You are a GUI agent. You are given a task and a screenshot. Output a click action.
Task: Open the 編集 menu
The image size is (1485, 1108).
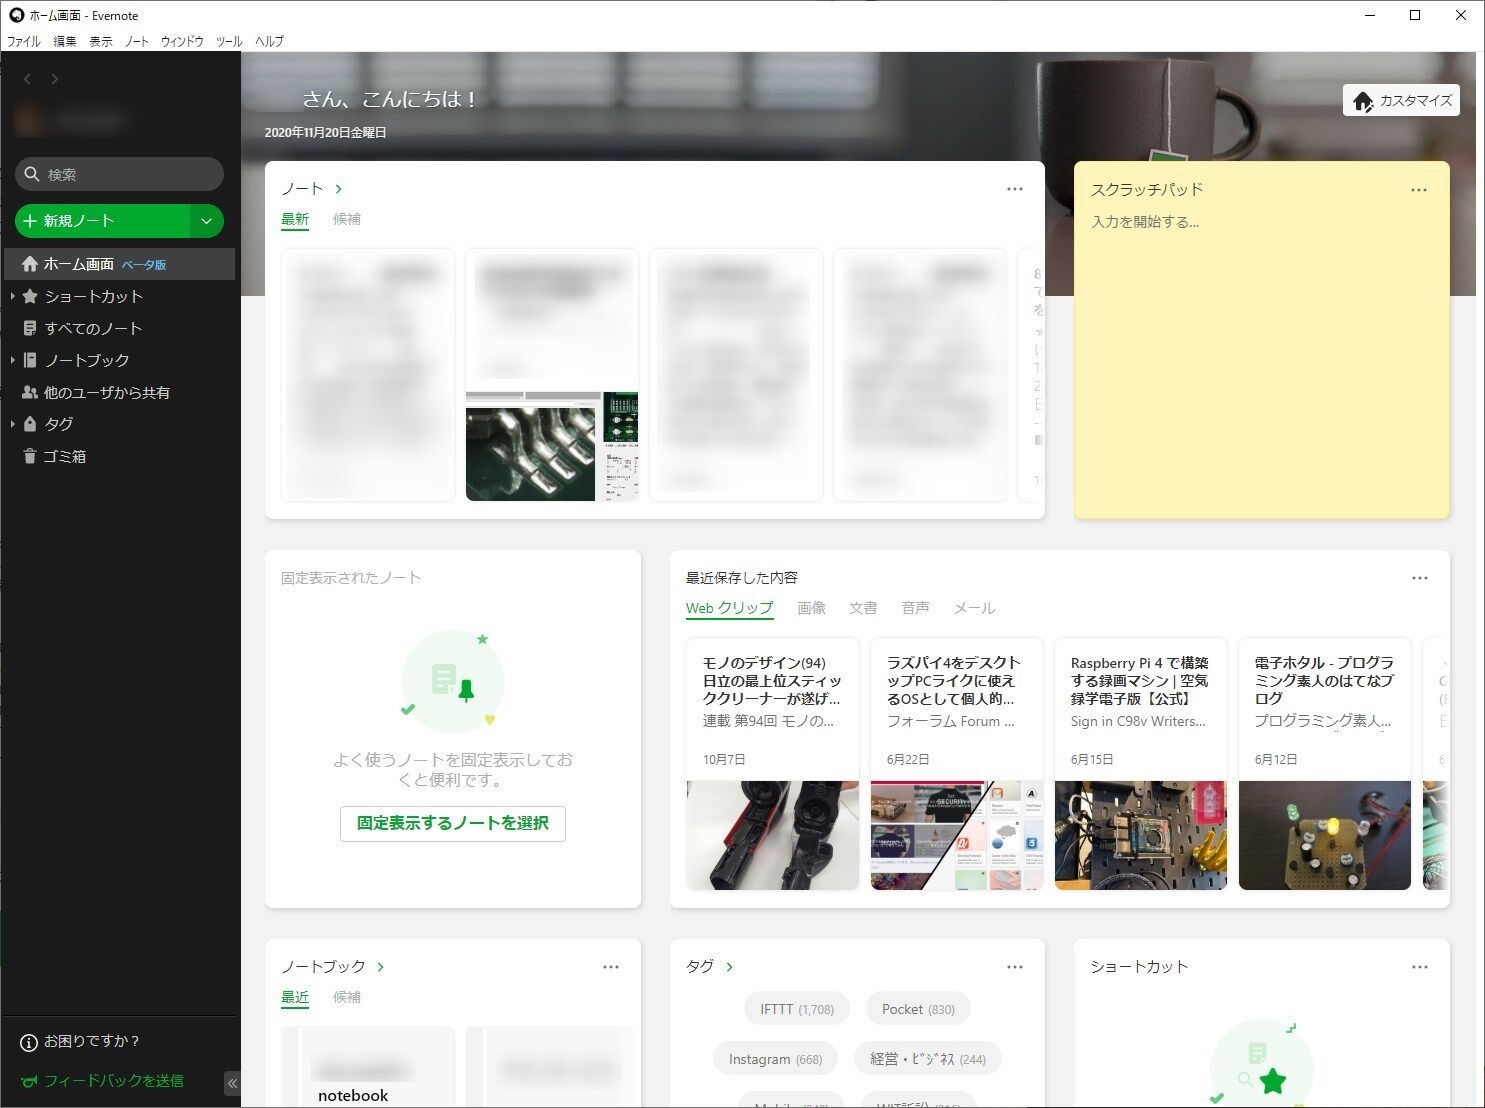pos(65,41)
